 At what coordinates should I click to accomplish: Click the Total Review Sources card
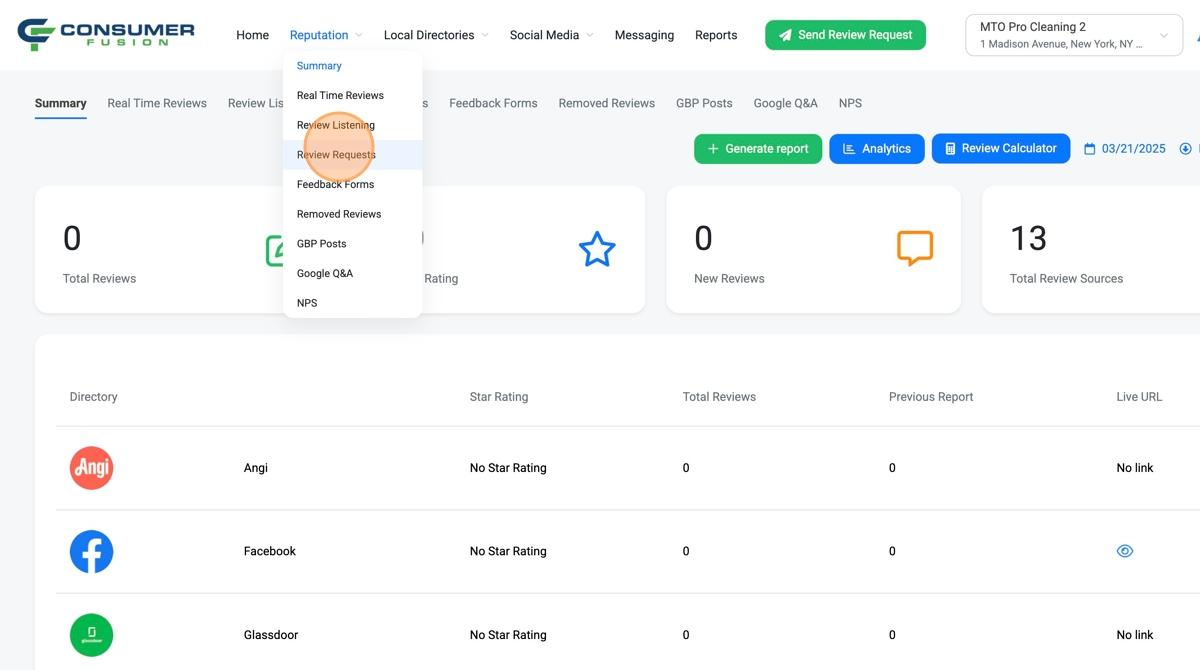1091,249
